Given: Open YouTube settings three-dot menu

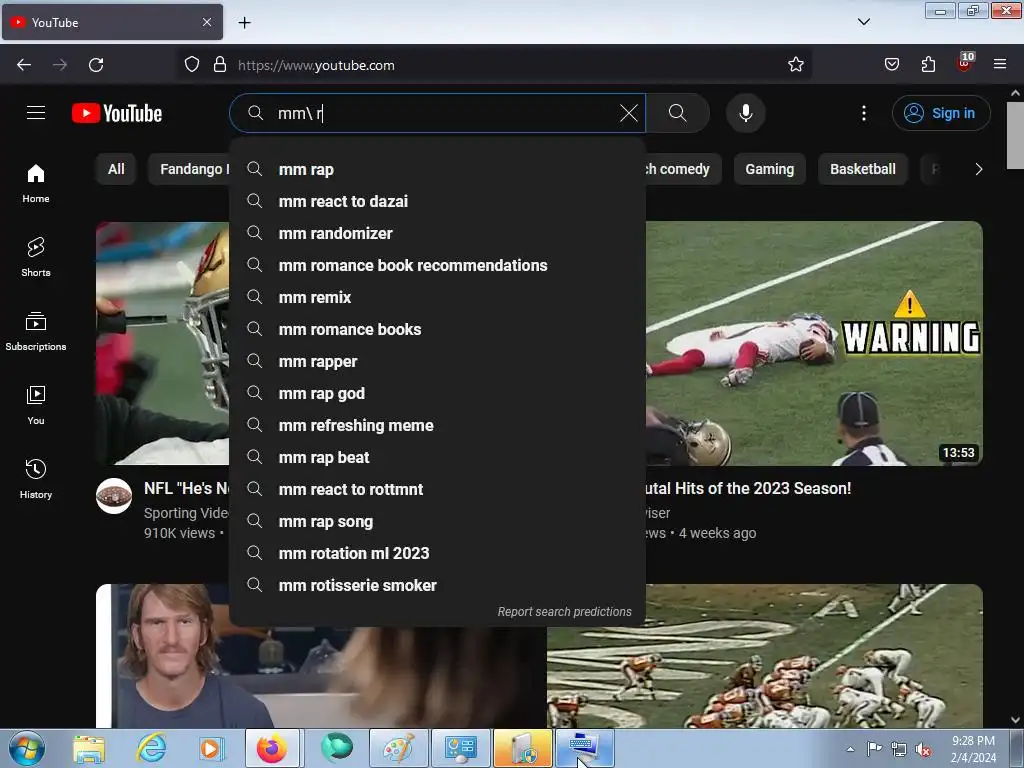Looking at the screenshot, I should tap(863, 113).
